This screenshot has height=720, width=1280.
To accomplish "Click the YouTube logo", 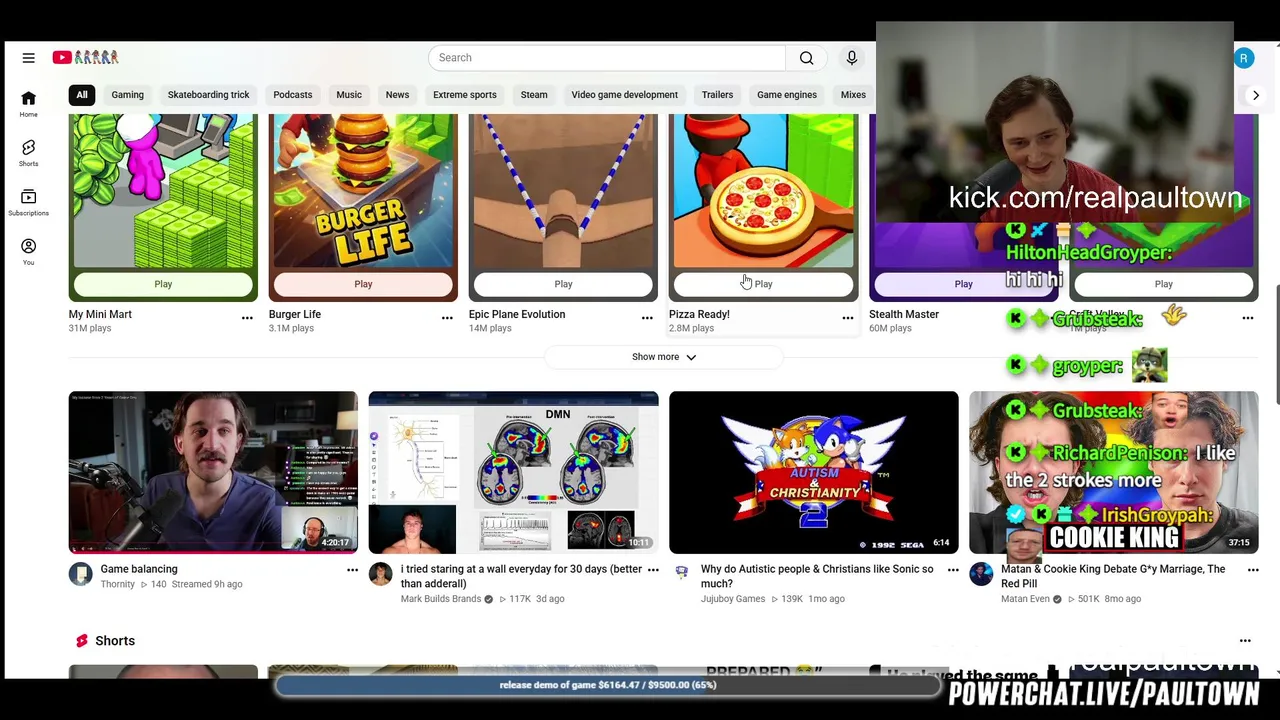I will click(x=86, y=58).
